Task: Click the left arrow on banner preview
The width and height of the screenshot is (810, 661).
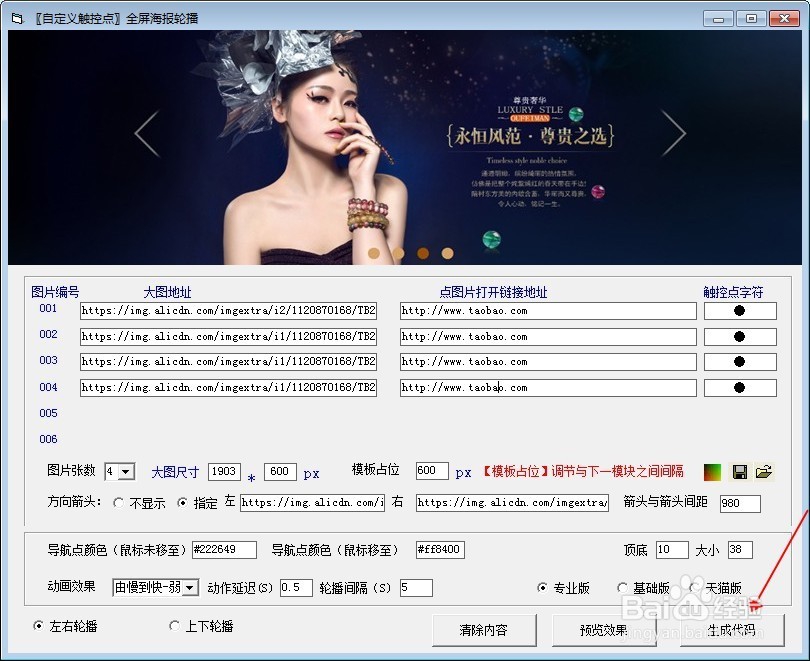Action: pos(148,133)
